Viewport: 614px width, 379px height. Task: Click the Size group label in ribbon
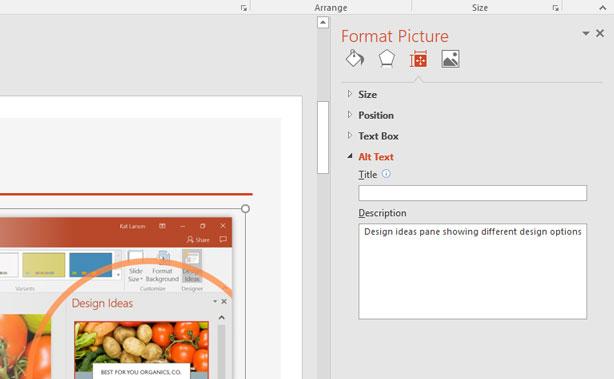[480, 8]
